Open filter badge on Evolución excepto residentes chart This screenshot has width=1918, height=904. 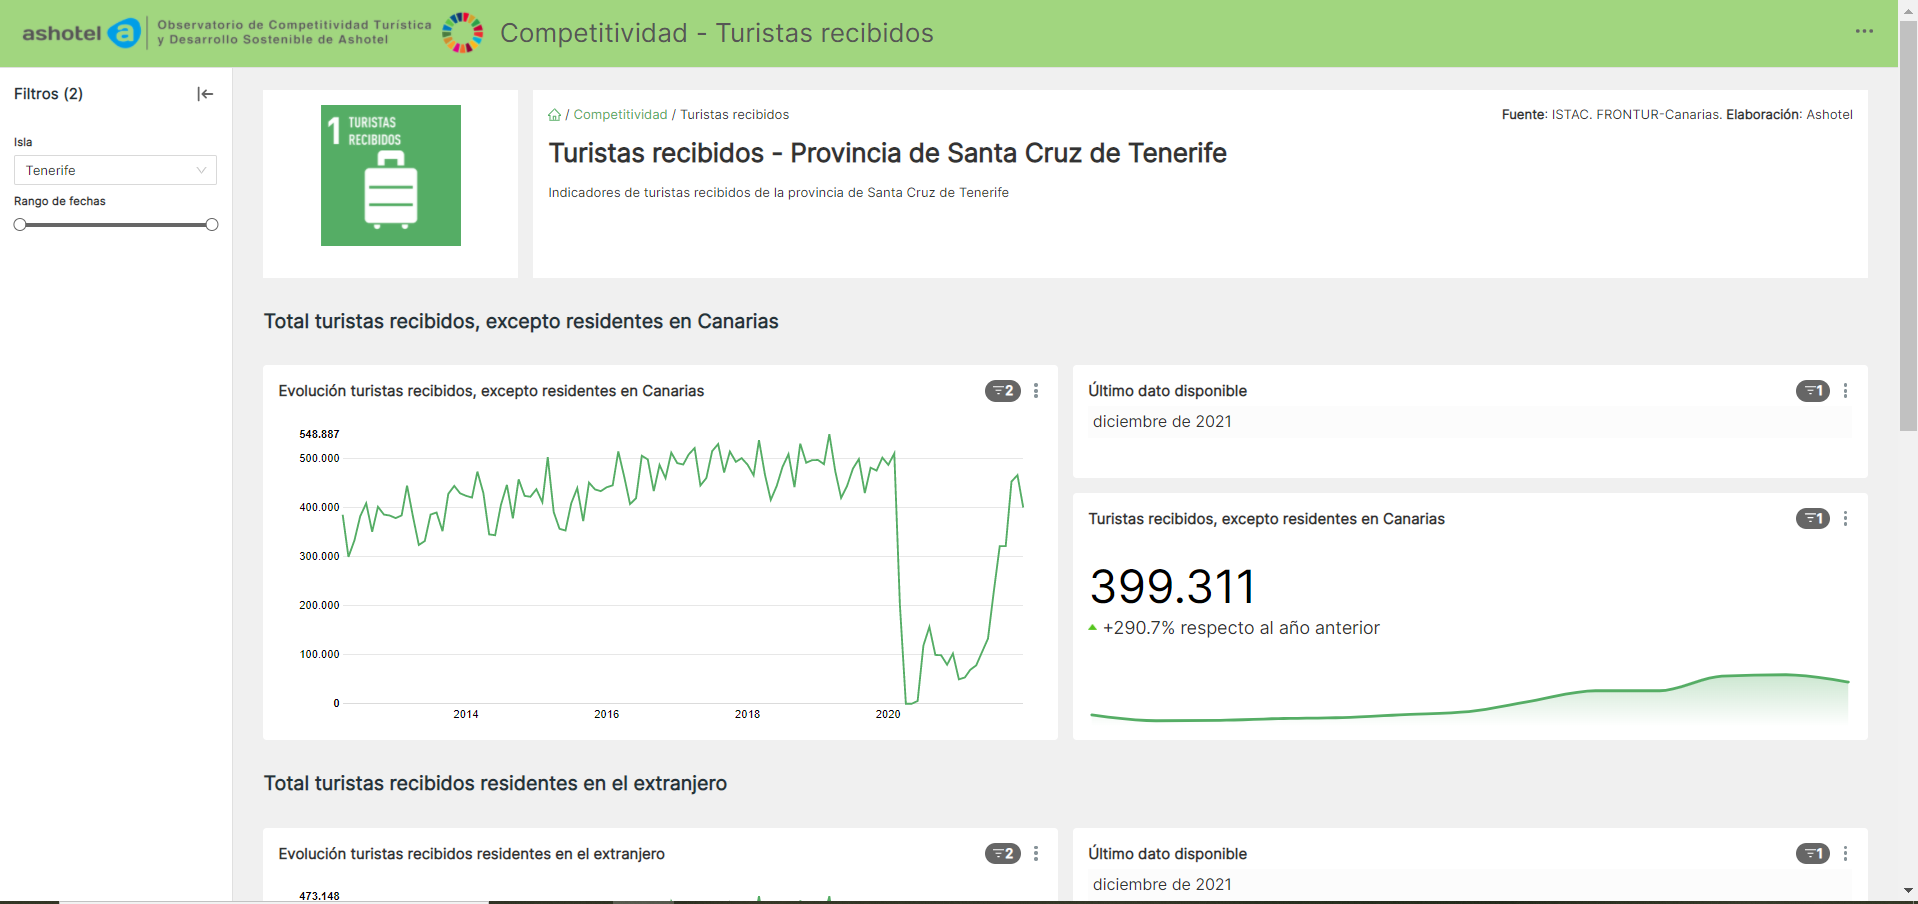pyautogui.click(x=1002, y=391)
